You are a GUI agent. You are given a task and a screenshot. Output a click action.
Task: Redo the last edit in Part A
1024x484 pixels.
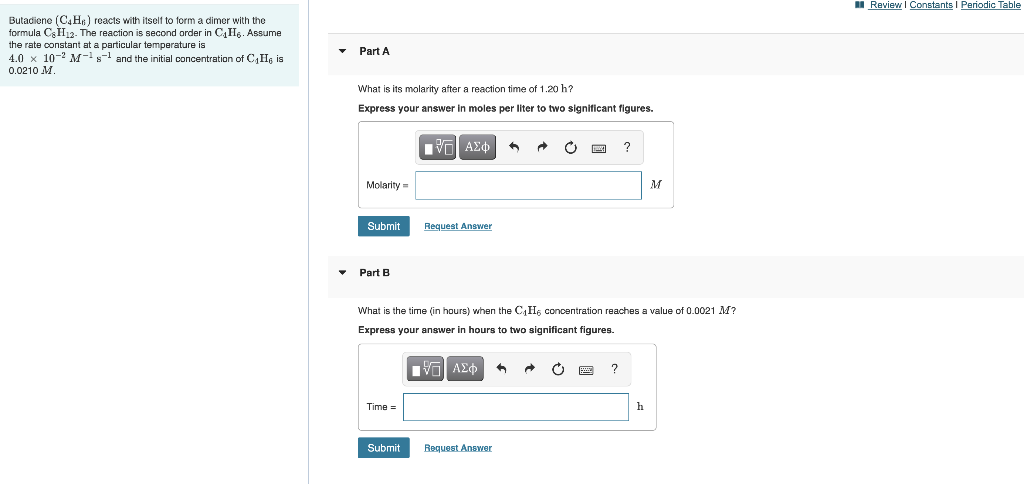(542, 148)
